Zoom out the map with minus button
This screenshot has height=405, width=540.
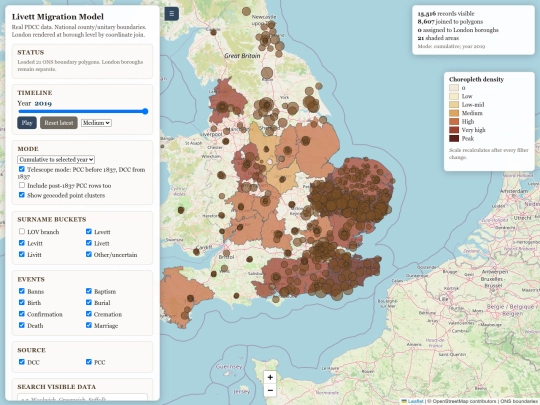point(270,390)
